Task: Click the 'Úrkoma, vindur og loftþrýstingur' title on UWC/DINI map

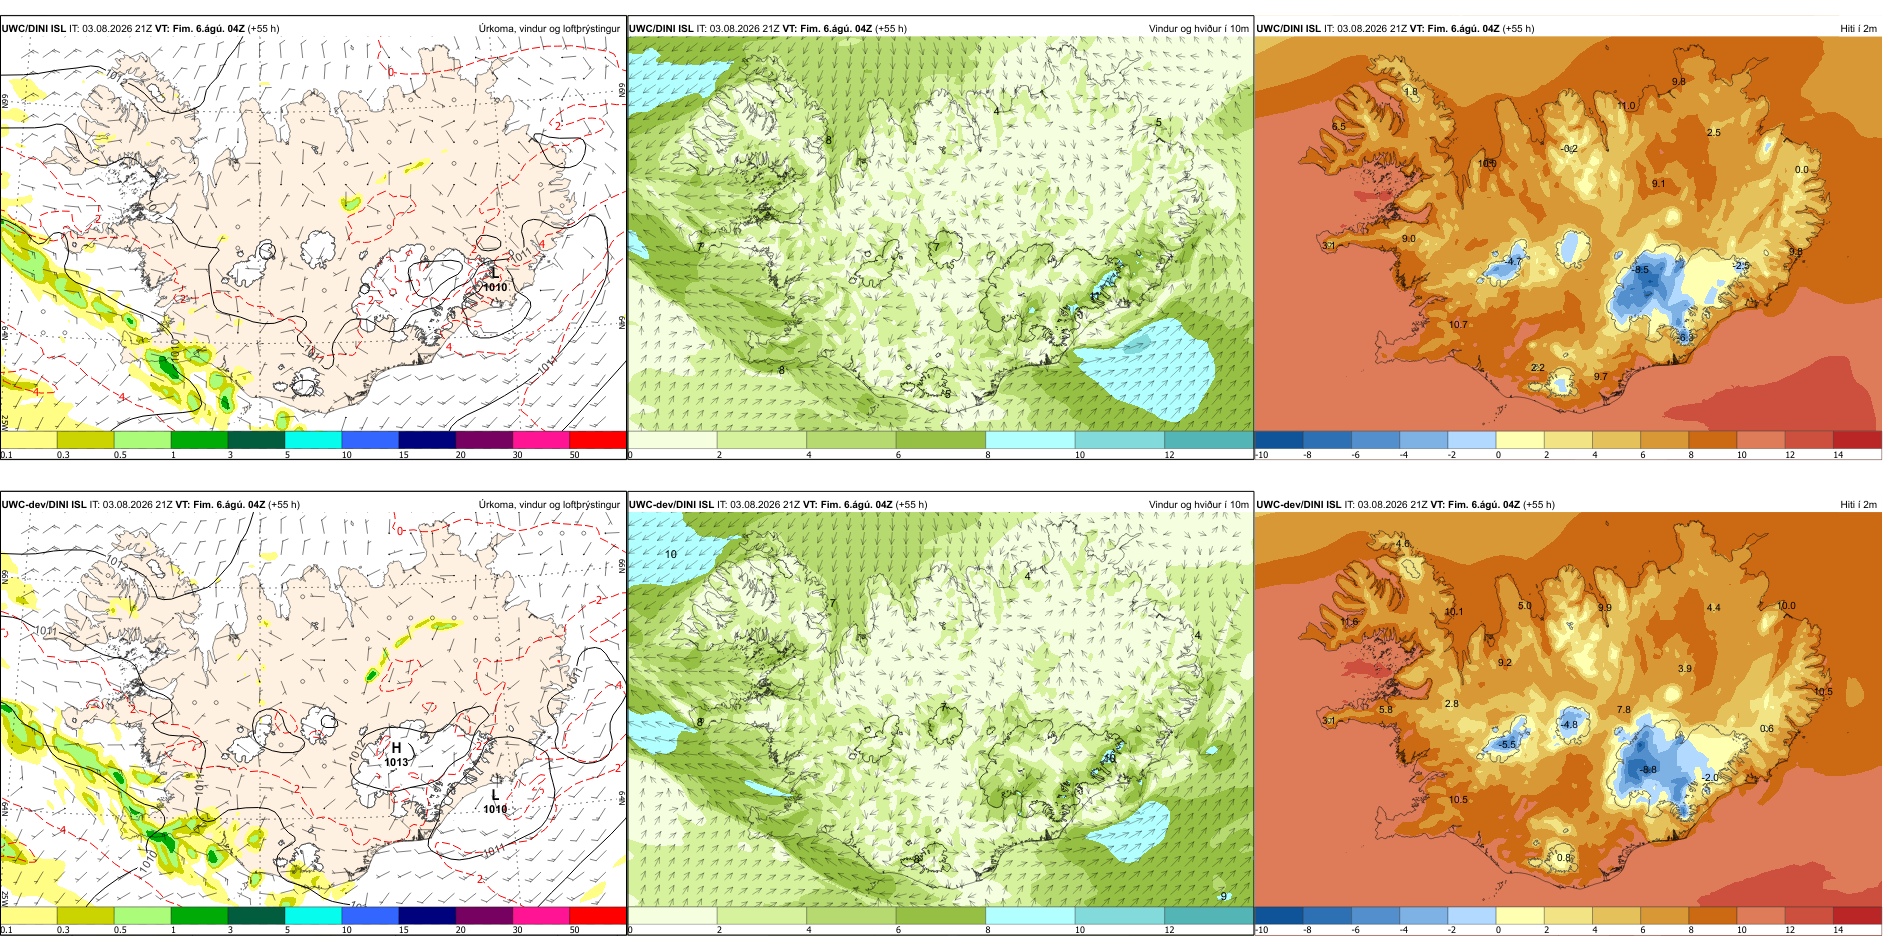Action: (549, 29)
